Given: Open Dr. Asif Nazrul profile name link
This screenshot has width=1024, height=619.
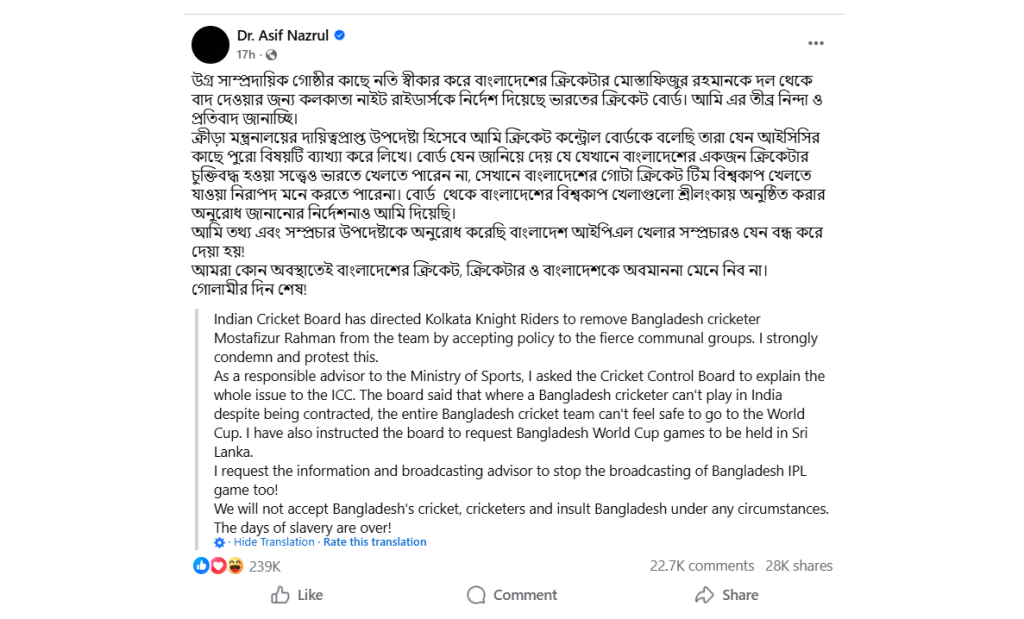Looking at the screenshot, I should coord(283,35).
